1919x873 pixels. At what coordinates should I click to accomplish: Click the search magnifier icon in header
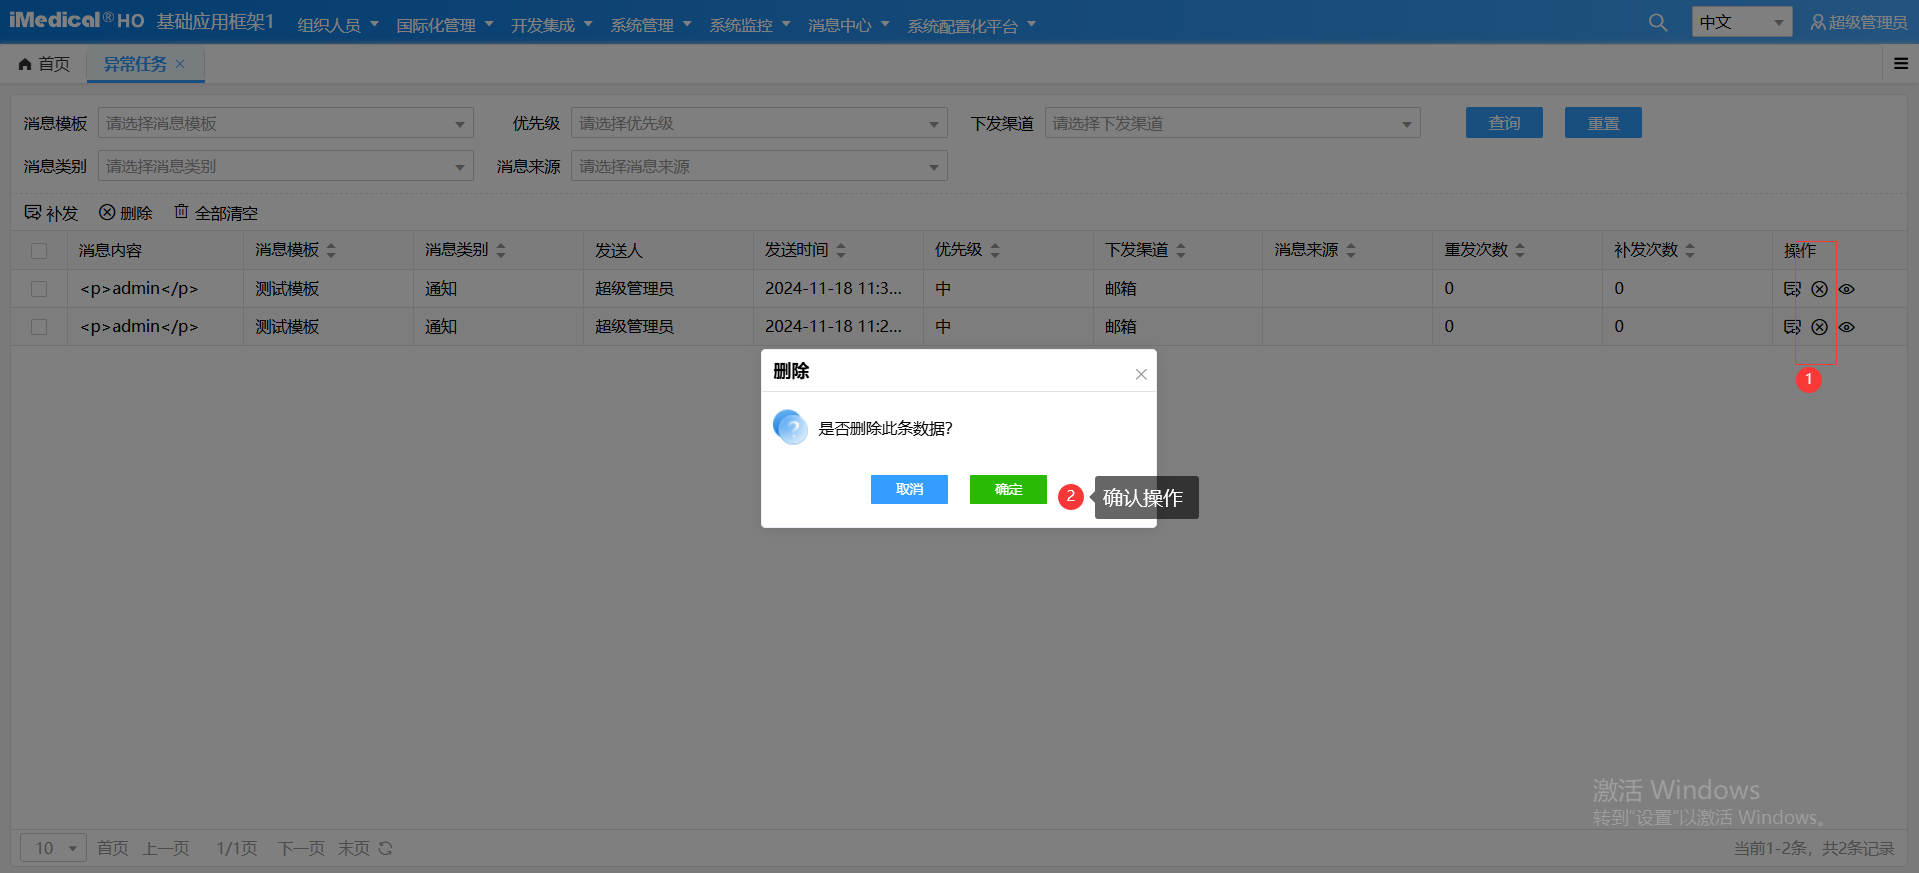[1657, 22]
